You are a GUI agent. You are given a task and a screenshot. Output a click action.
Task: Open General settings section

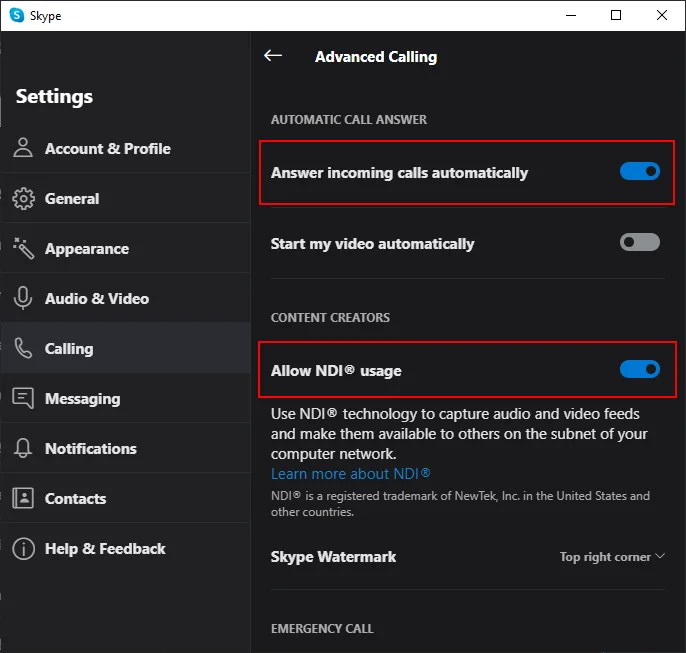point(126,198)
